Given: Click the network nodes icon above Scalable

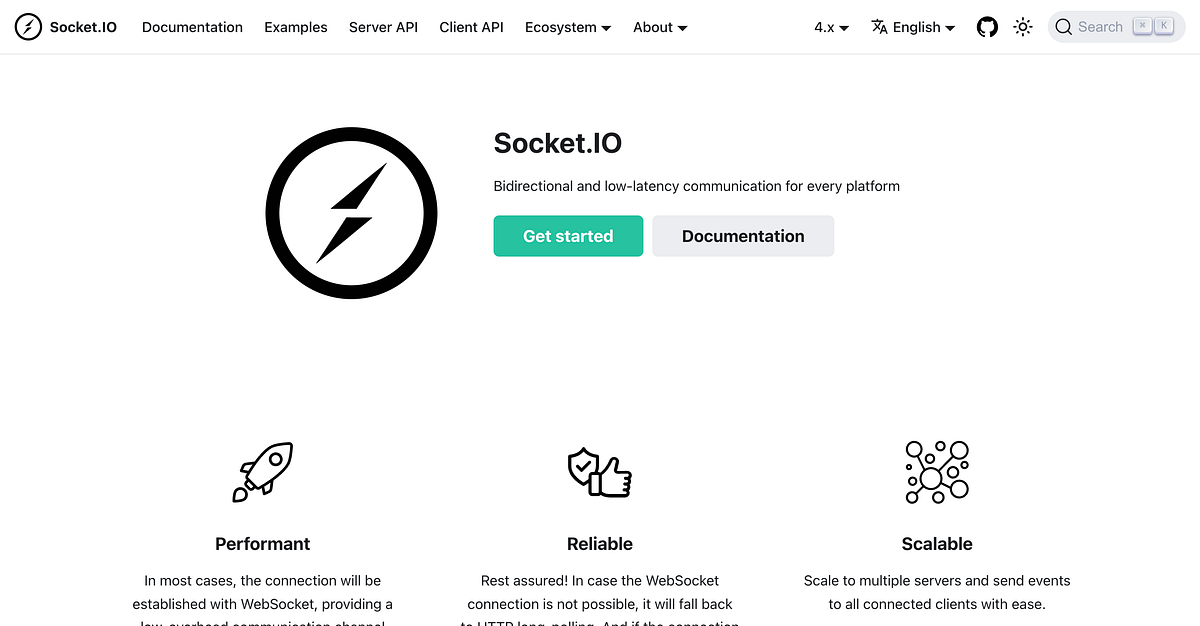Looking at the screenshot, I should tap(937, 471).
